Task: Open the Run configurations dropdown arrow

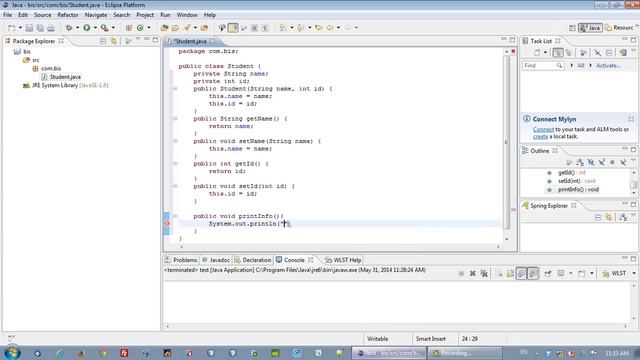Action: 95,28
